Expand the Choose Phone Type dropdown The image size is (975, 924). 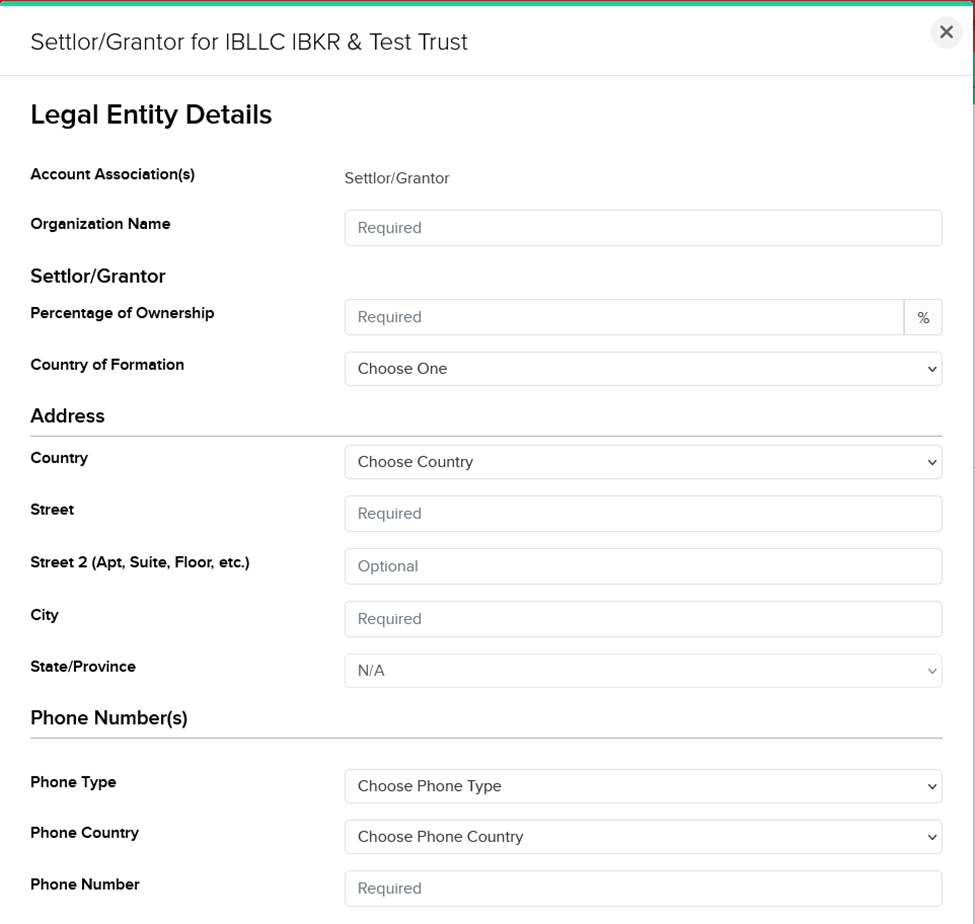tap(642, 786)
